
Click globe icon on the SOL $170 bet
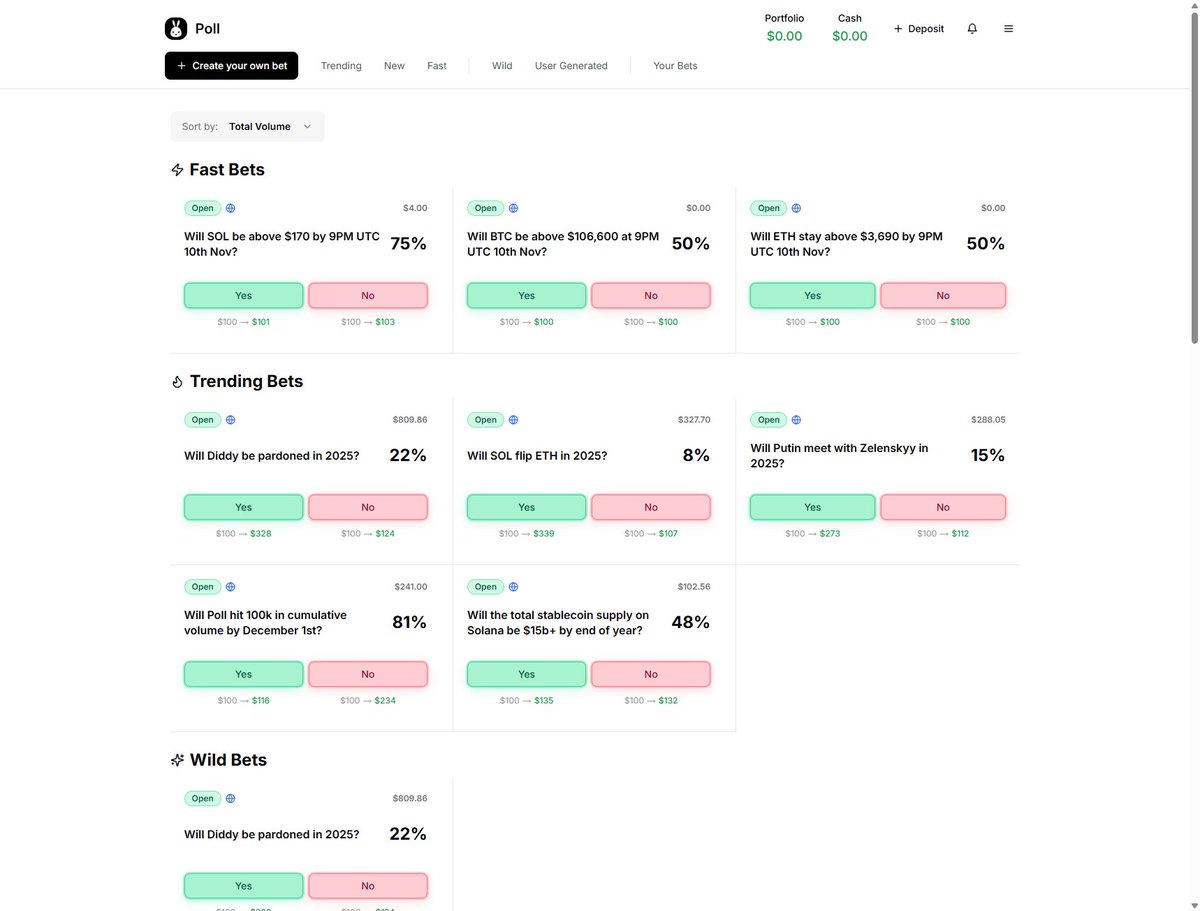[231, 208]
